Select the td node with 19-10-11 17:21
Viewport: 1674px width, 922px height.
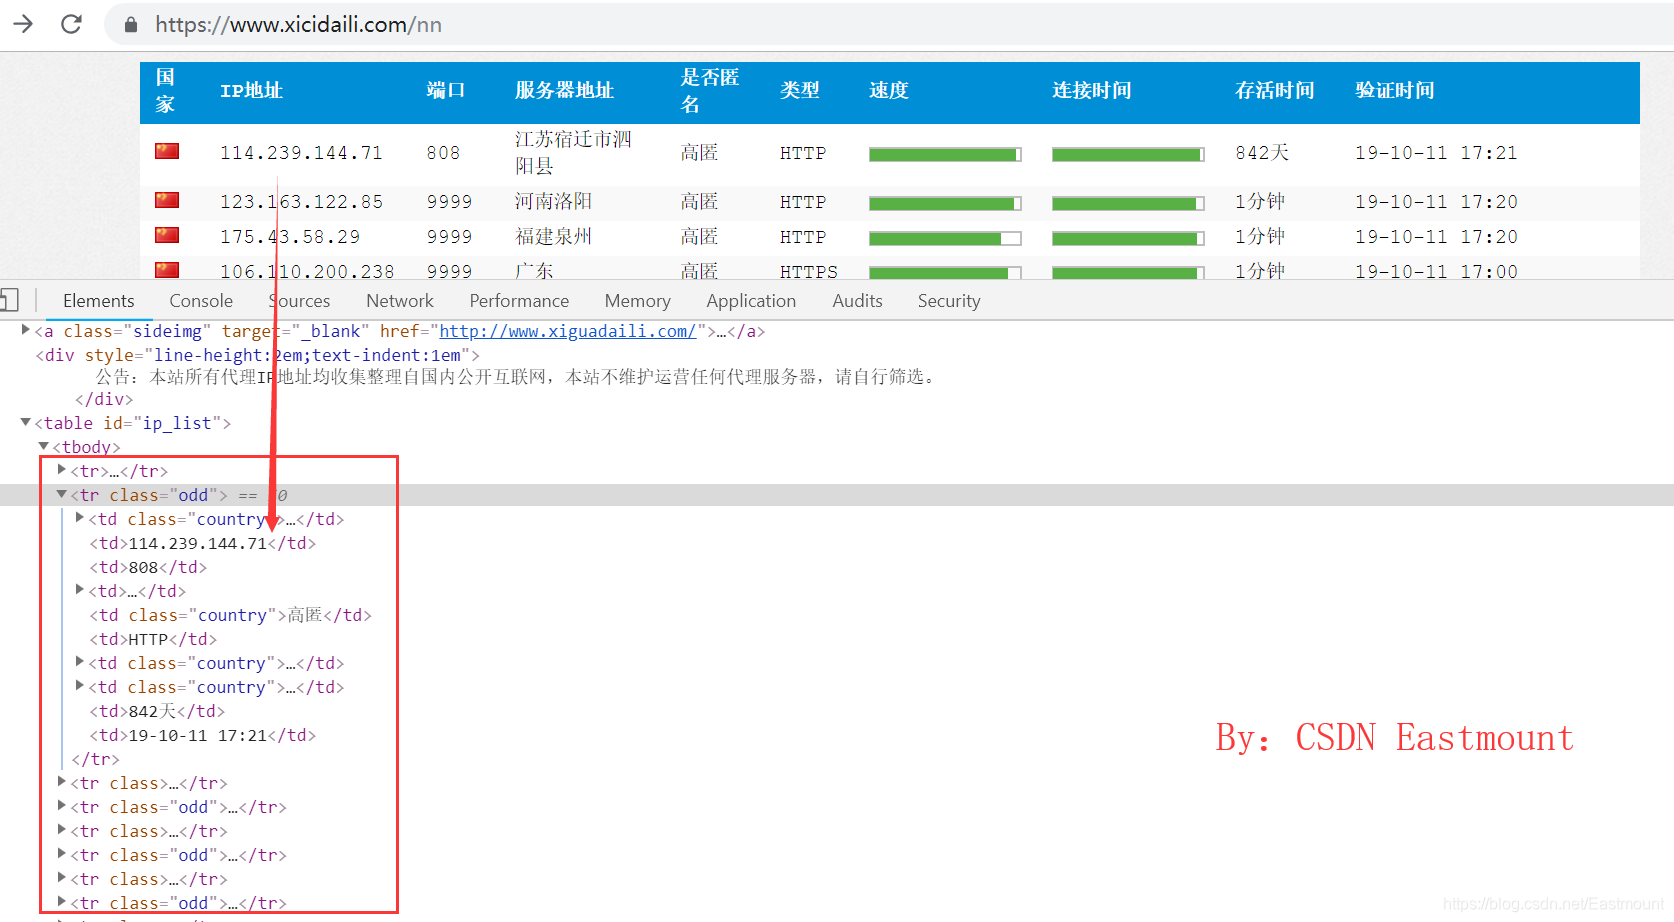click(x=202, y=735)
